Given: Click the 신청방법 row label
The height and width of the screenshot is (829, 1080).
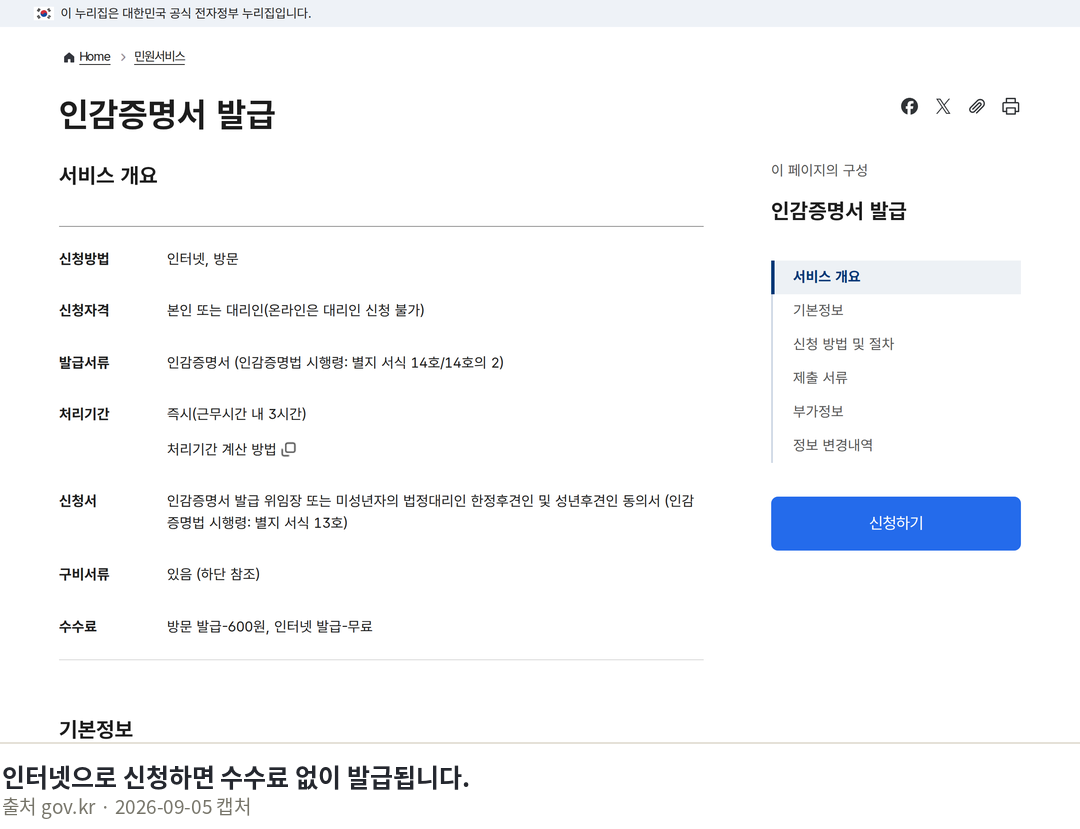Looking at the screenshot, I should click(84, 259).
